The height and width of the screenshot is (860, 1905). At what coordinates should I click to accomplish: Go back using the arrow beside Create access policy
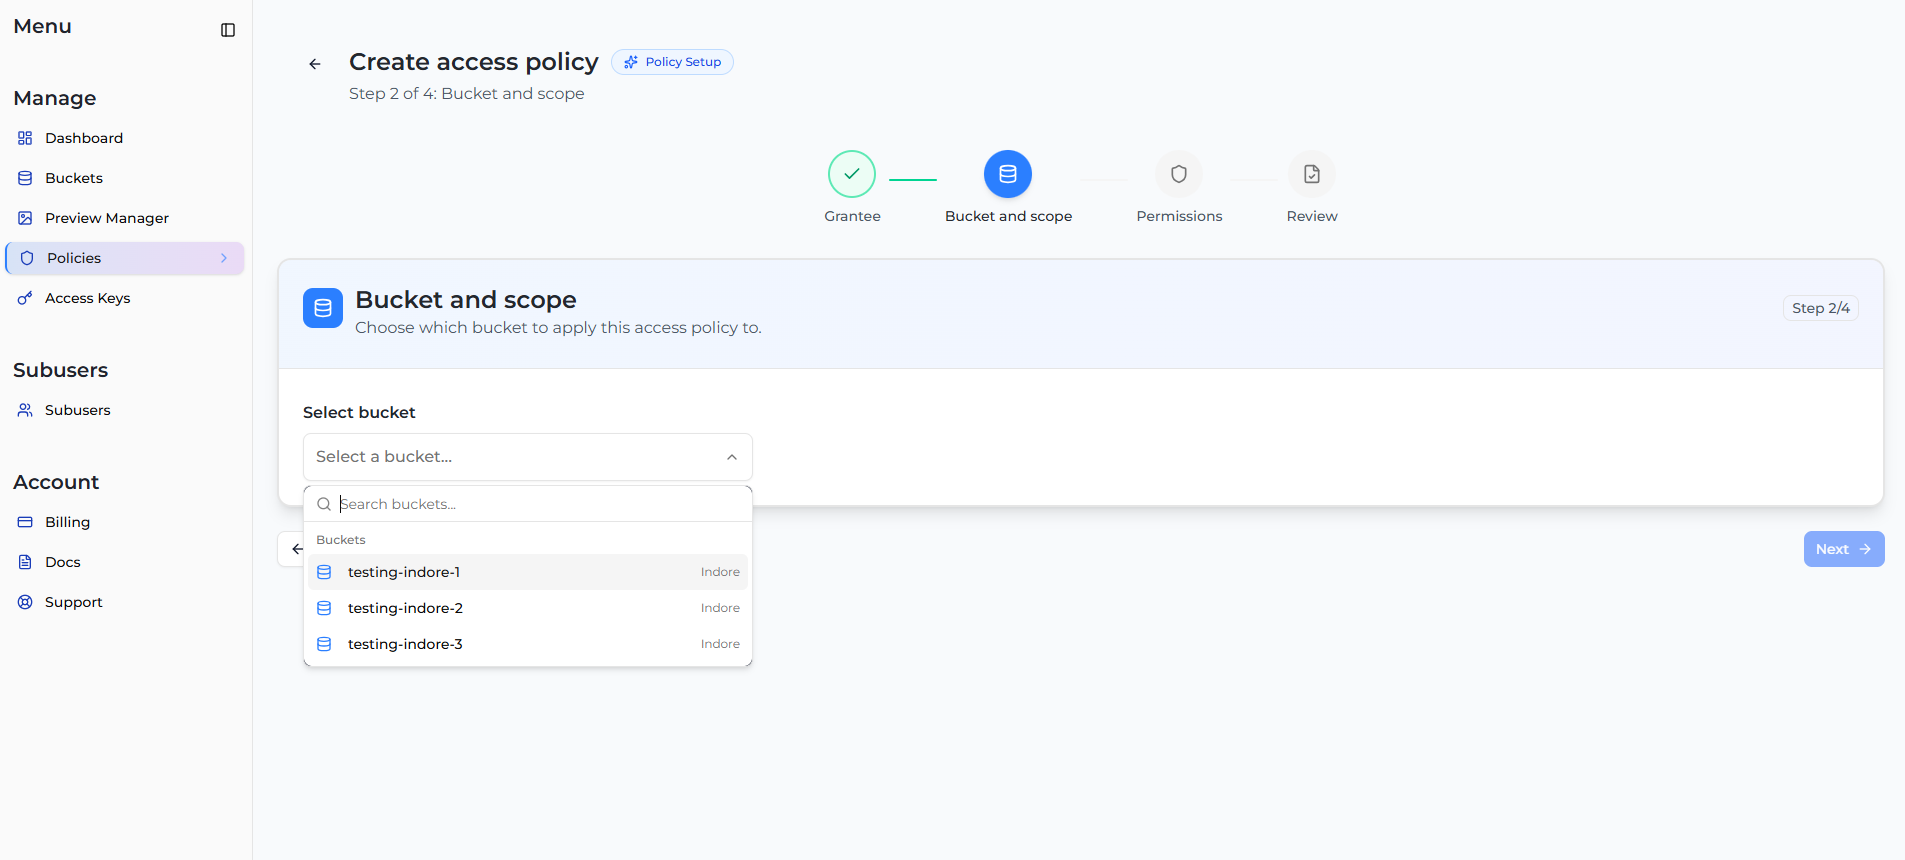click(x=315, y=64)
